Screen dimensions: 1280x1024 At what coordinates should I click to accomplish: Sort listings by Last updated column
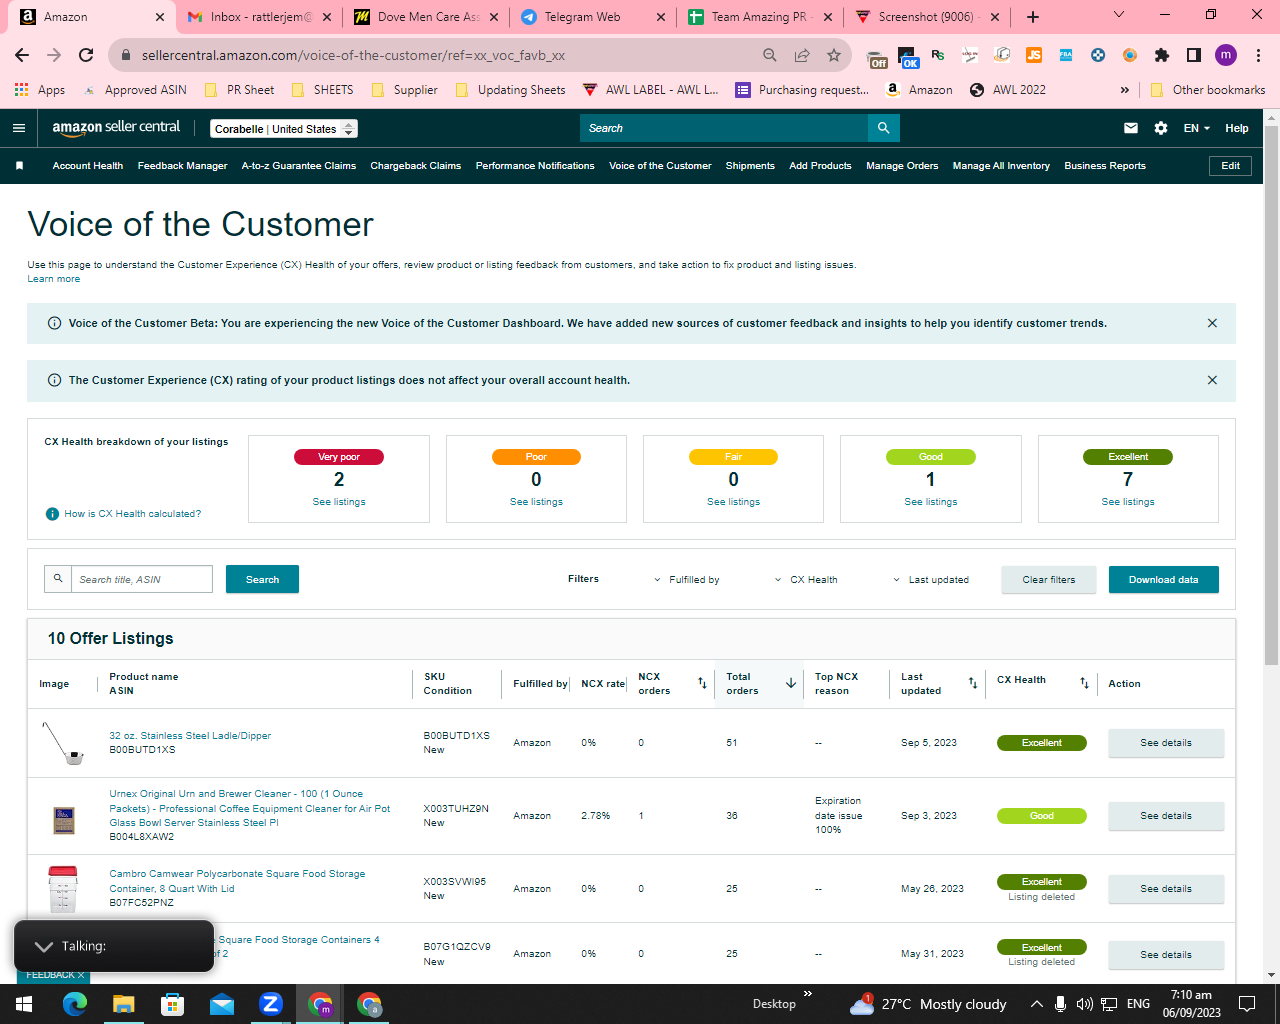[x=973, y=683]
